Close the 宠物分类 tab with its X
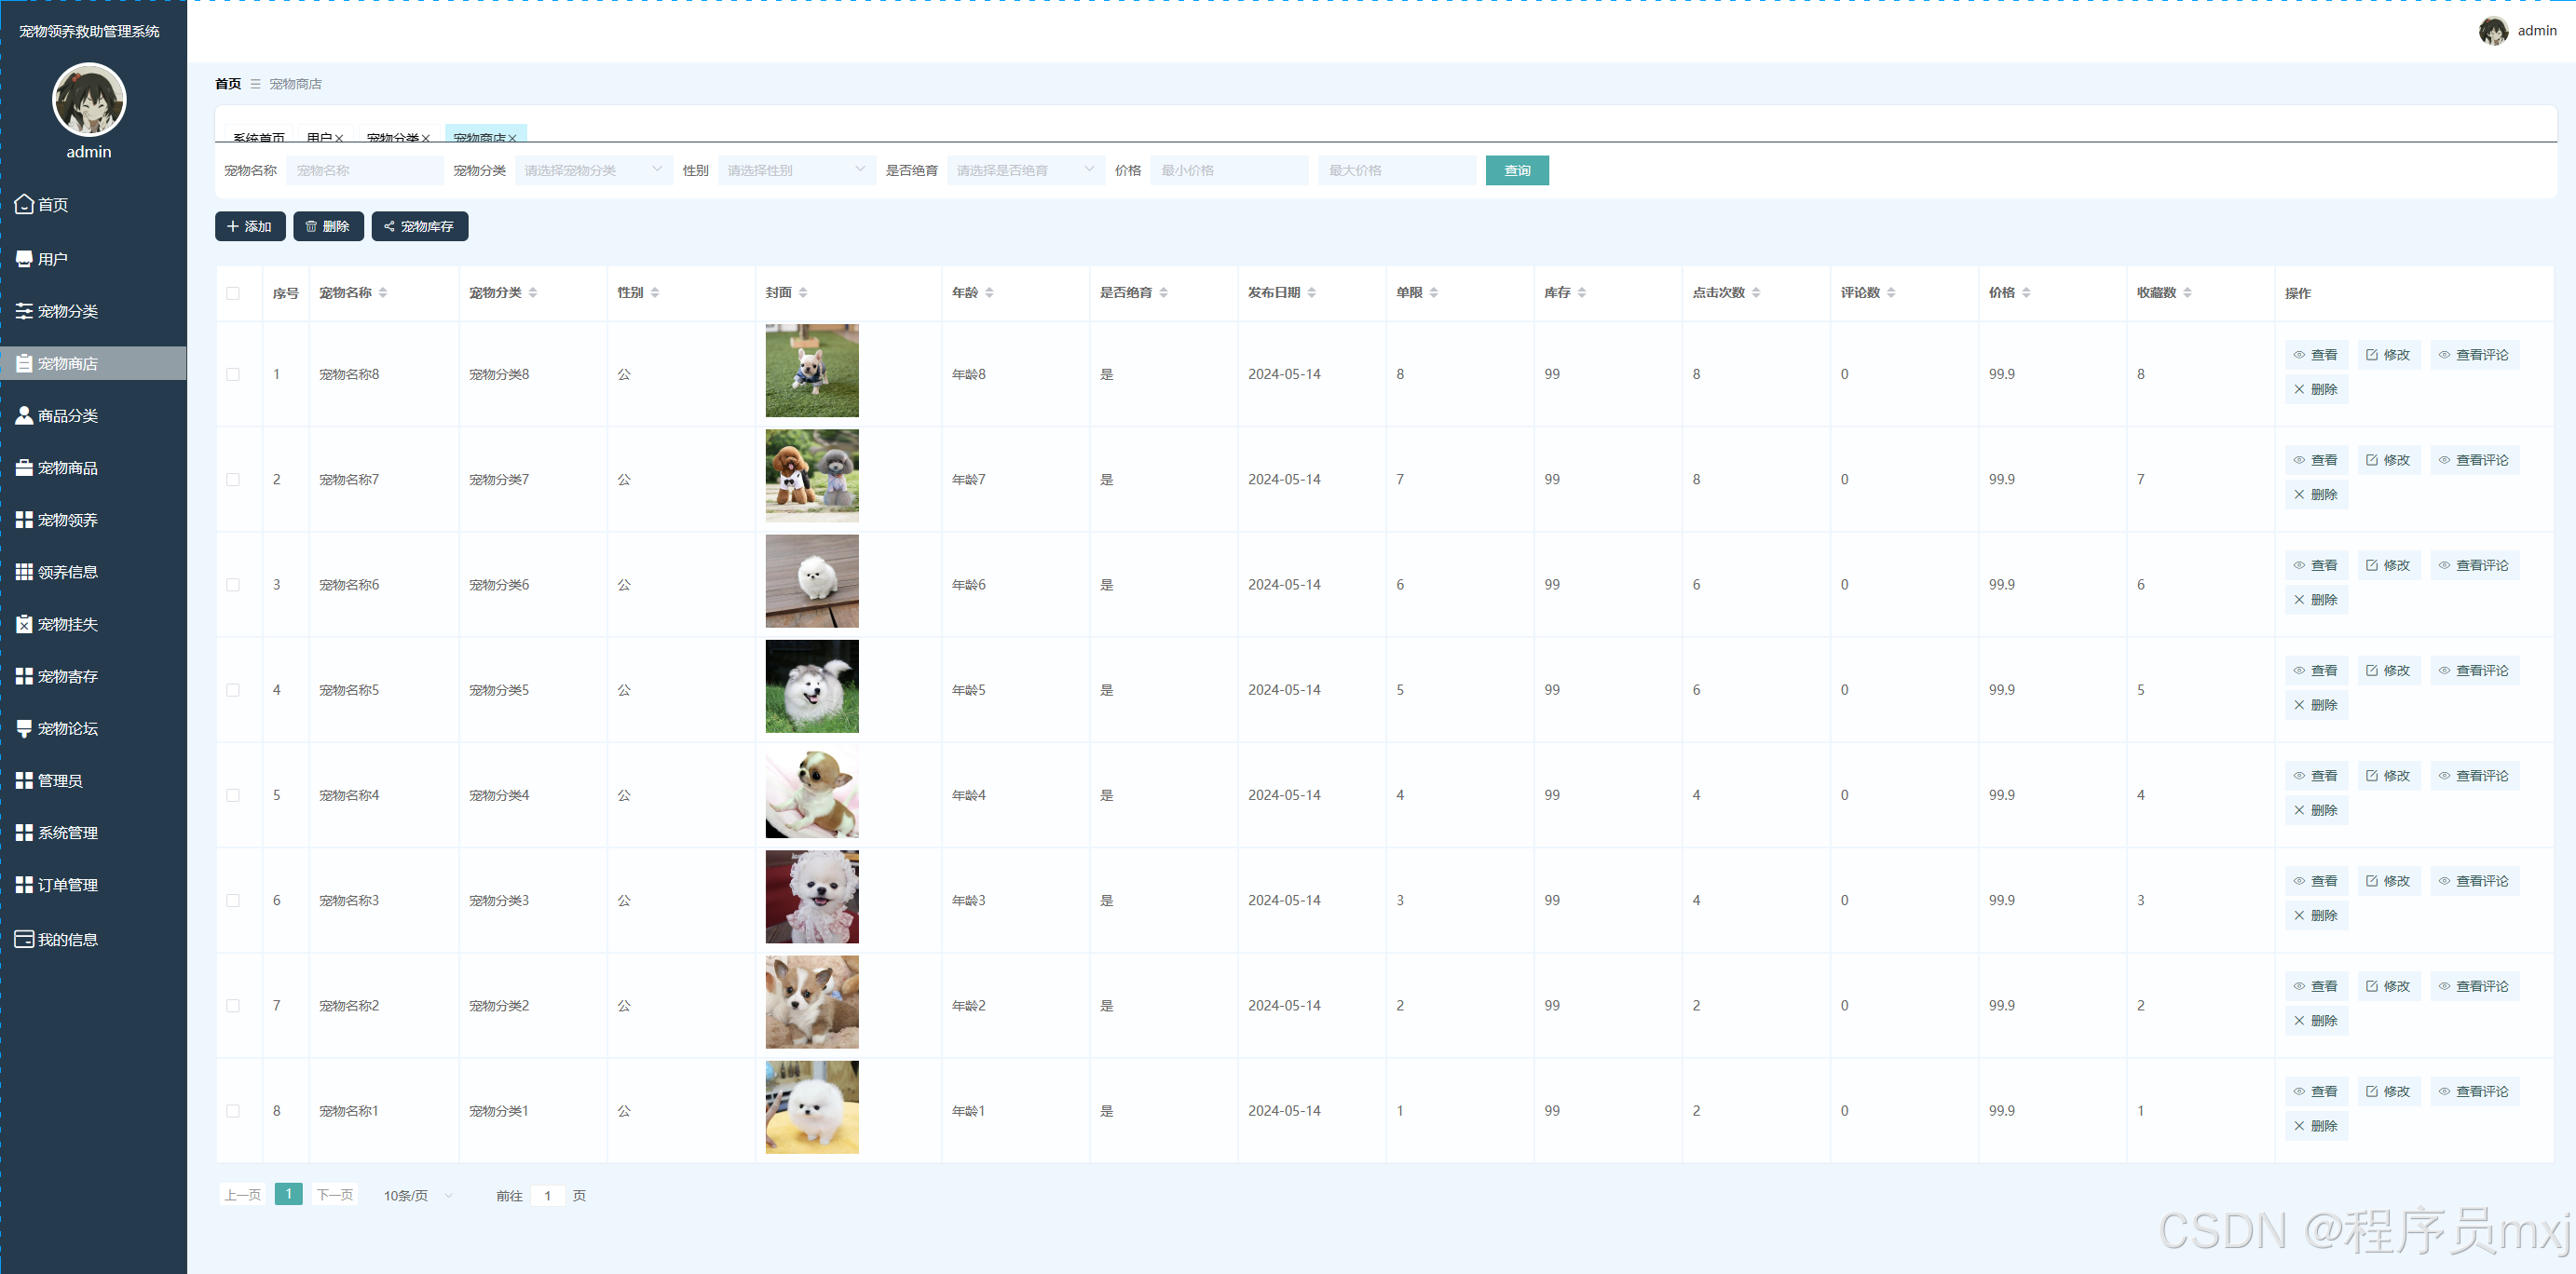2576x1274 pixels. coord(426,138)
